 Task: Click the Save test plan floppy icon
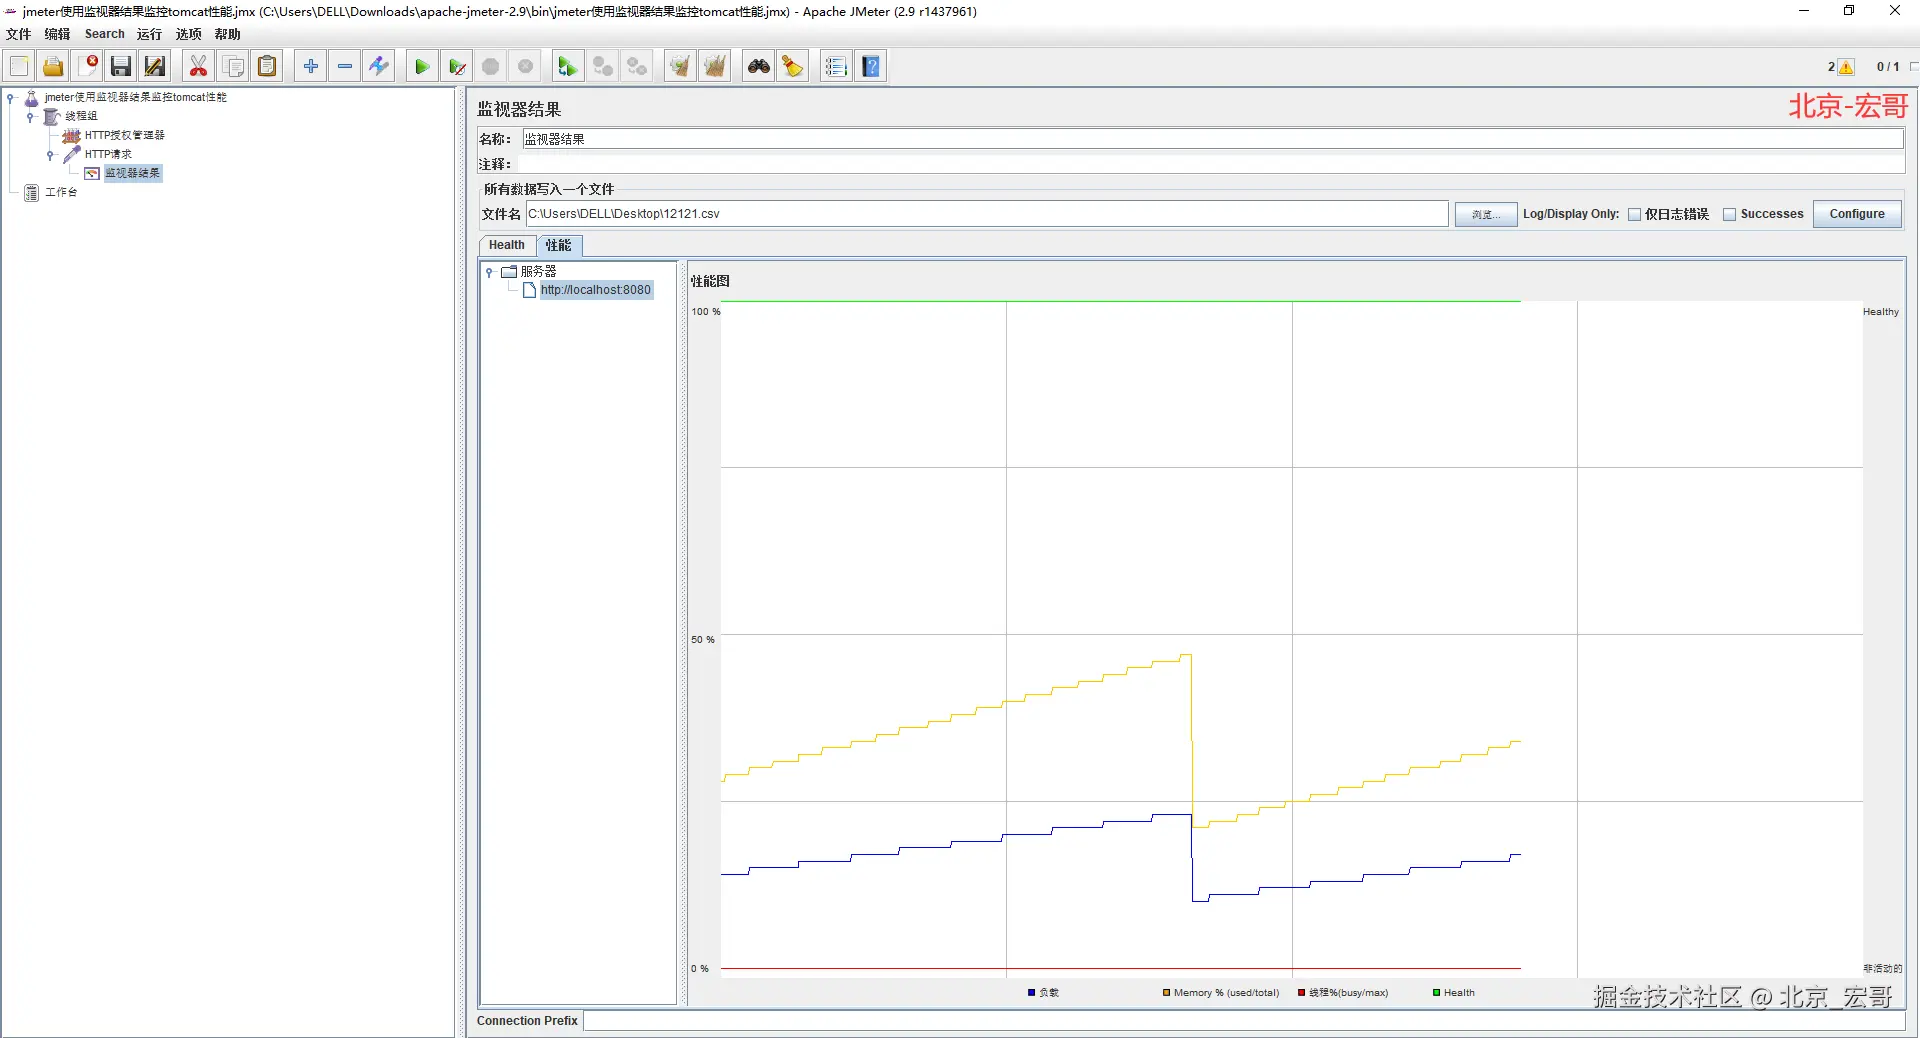[x=121, y=67]
